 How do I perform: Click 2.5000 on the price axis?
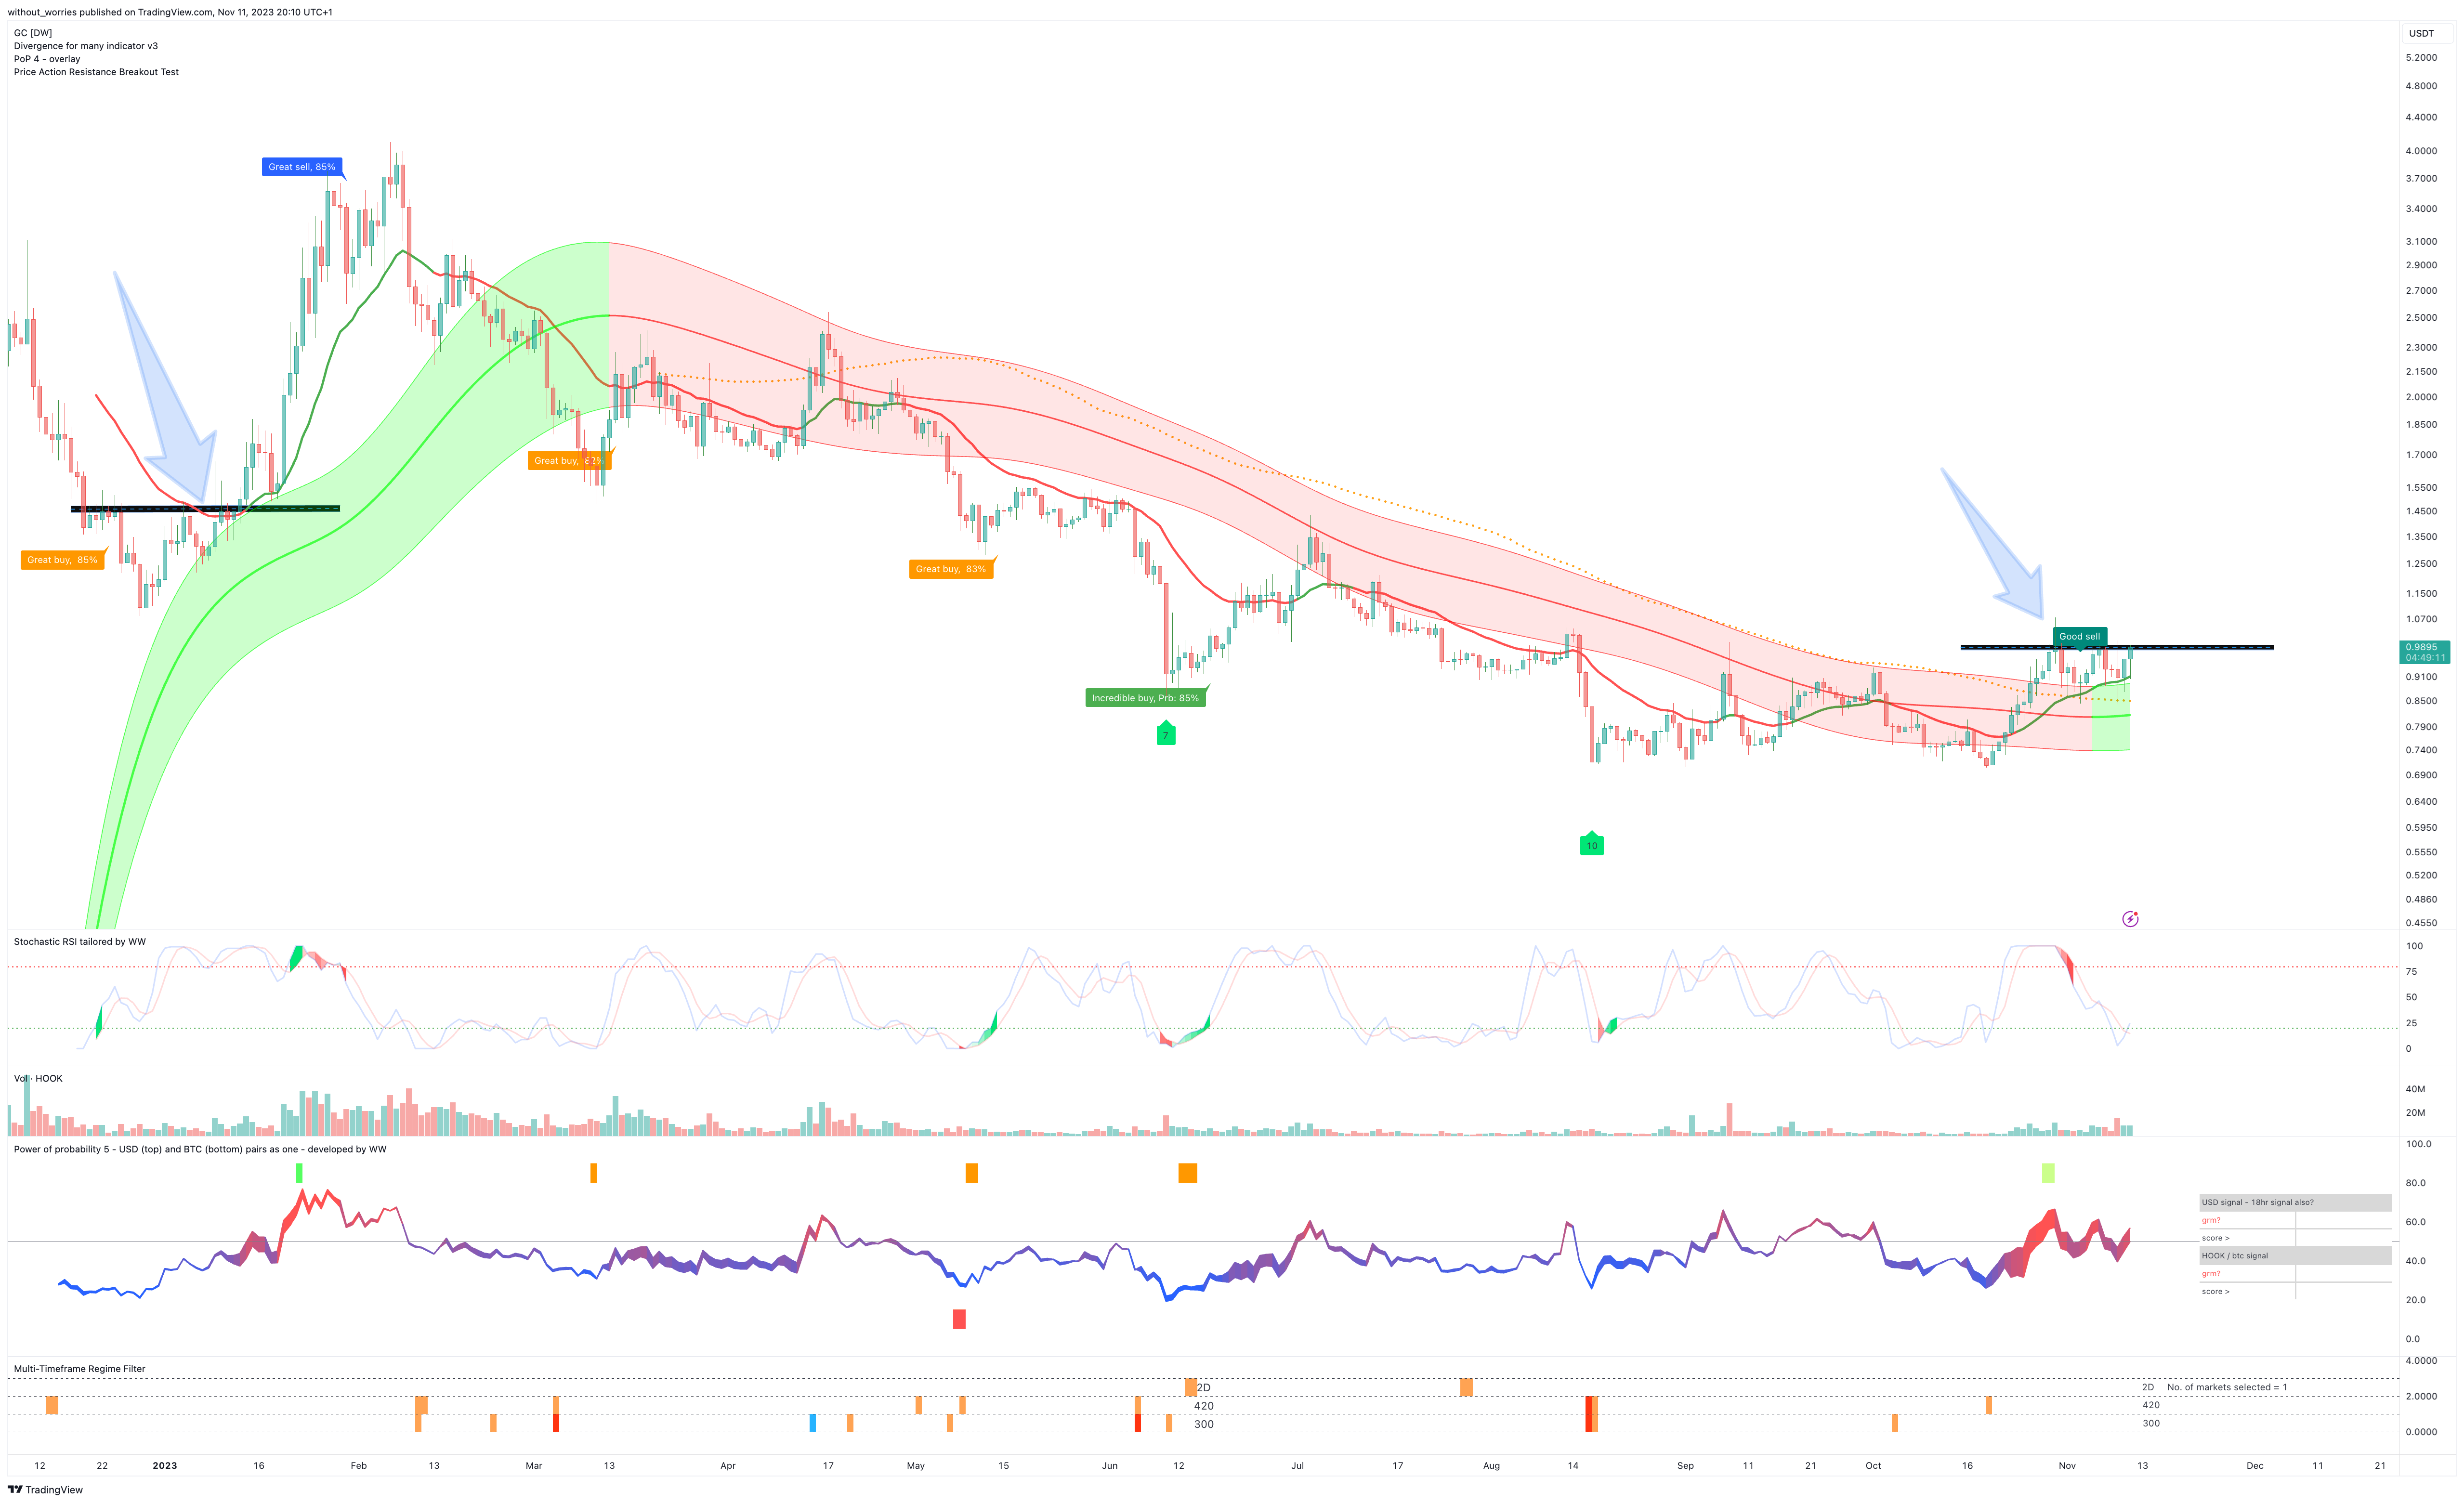coord(2421,317)
